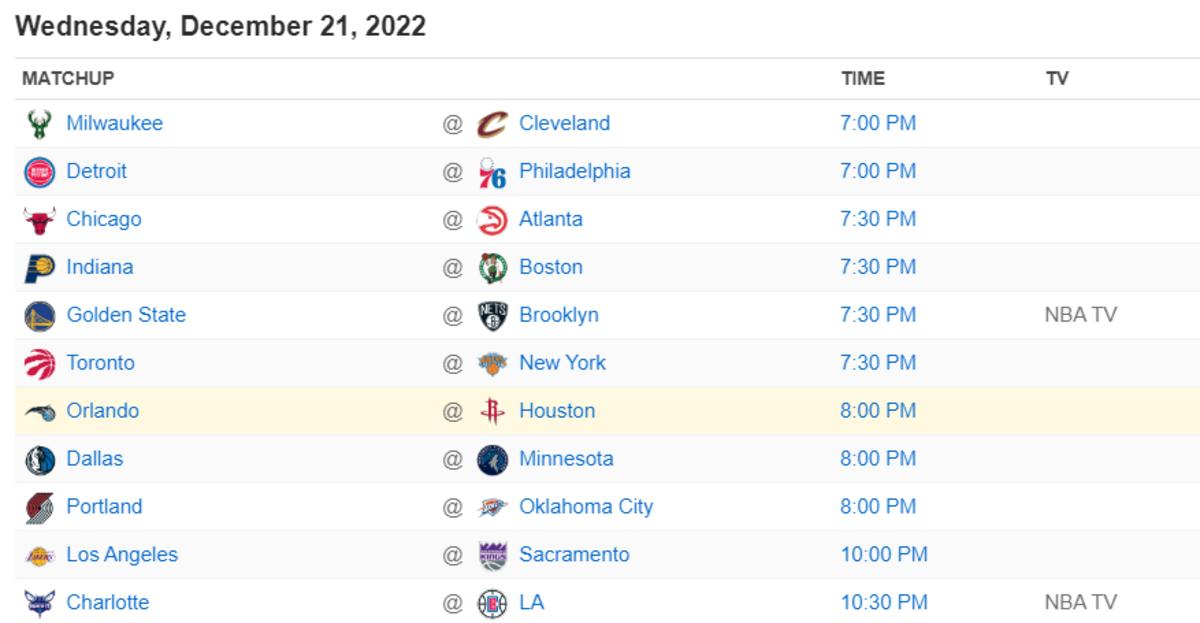
Task: Click the Cleveland Cavaliers logo icon
Action: point(492,124)
